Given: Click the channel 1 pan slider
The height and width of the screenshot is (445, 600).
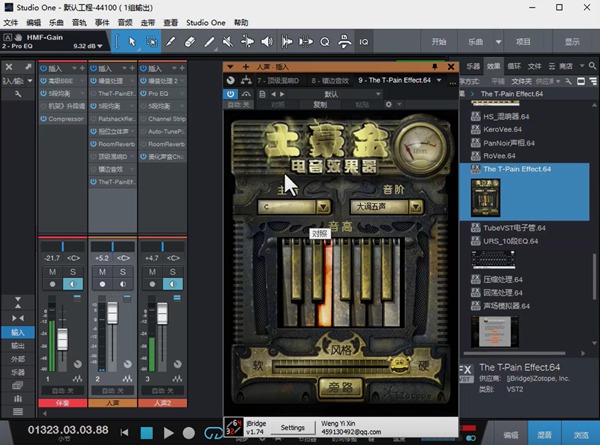Looking at the screenshot, I should click(x=63, y=246).
